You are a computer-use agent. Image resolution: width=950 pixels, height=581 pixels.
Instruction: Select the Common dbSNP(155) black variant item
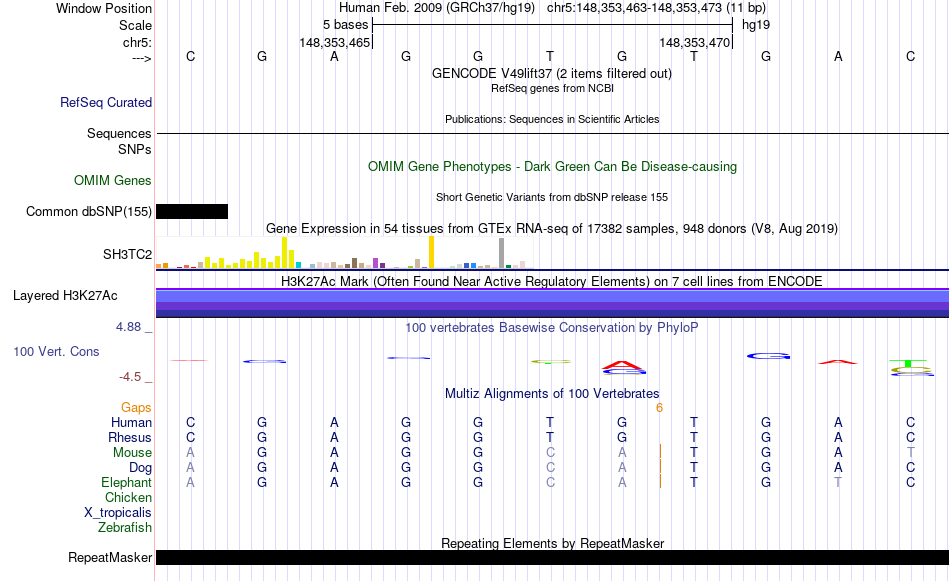[192, 211]
